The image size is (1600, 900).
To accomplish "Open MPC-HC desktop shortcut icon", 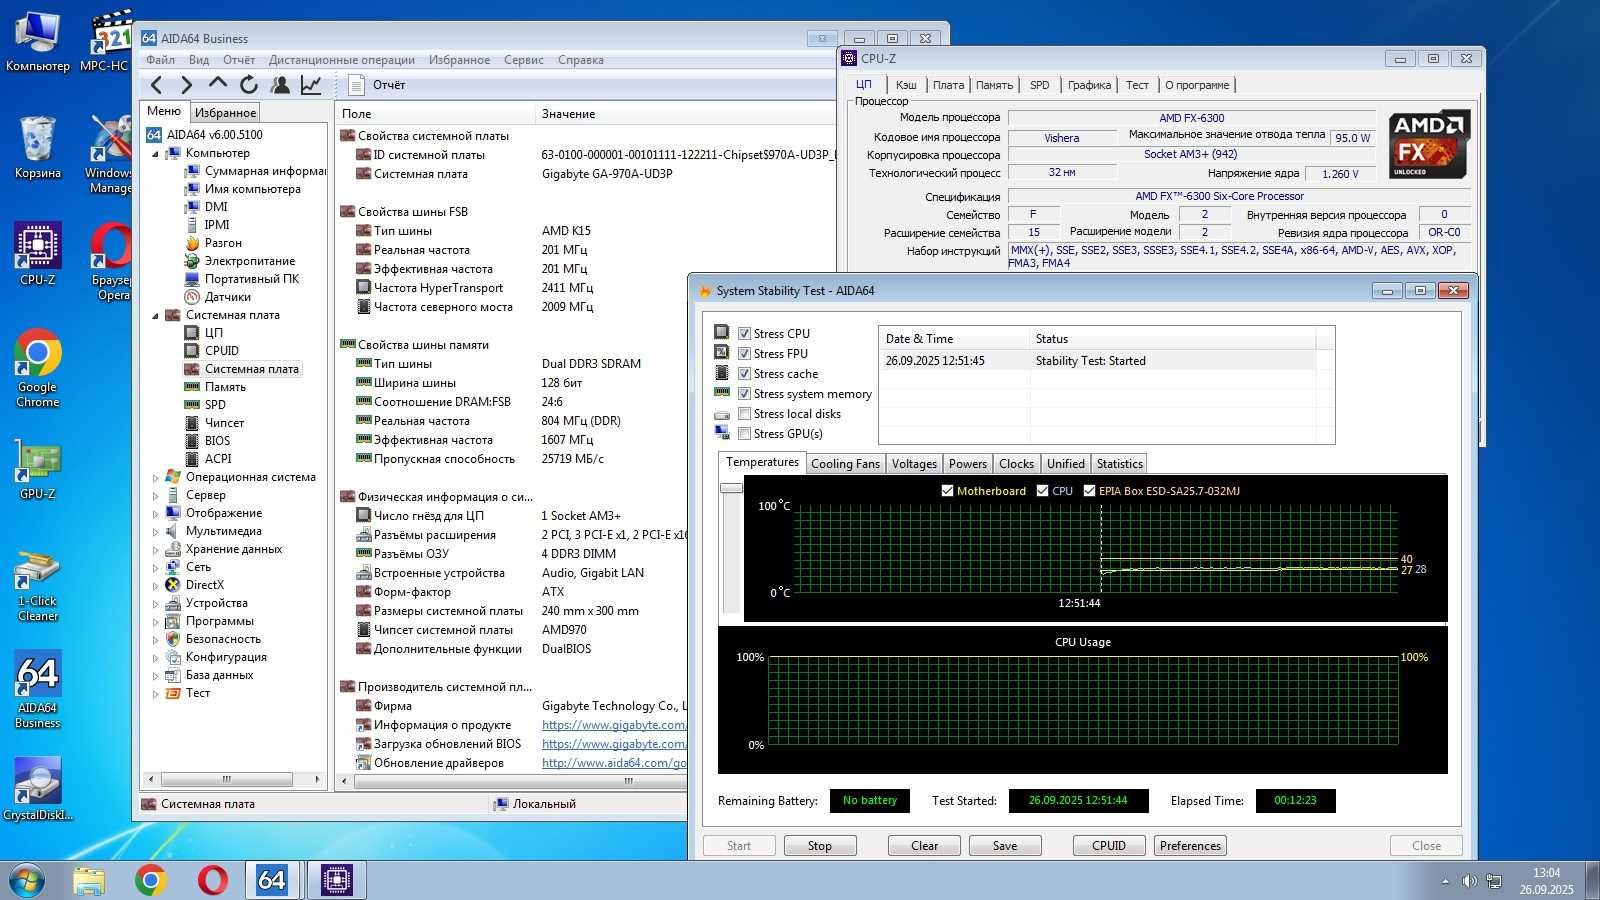I will click(106, 41).
